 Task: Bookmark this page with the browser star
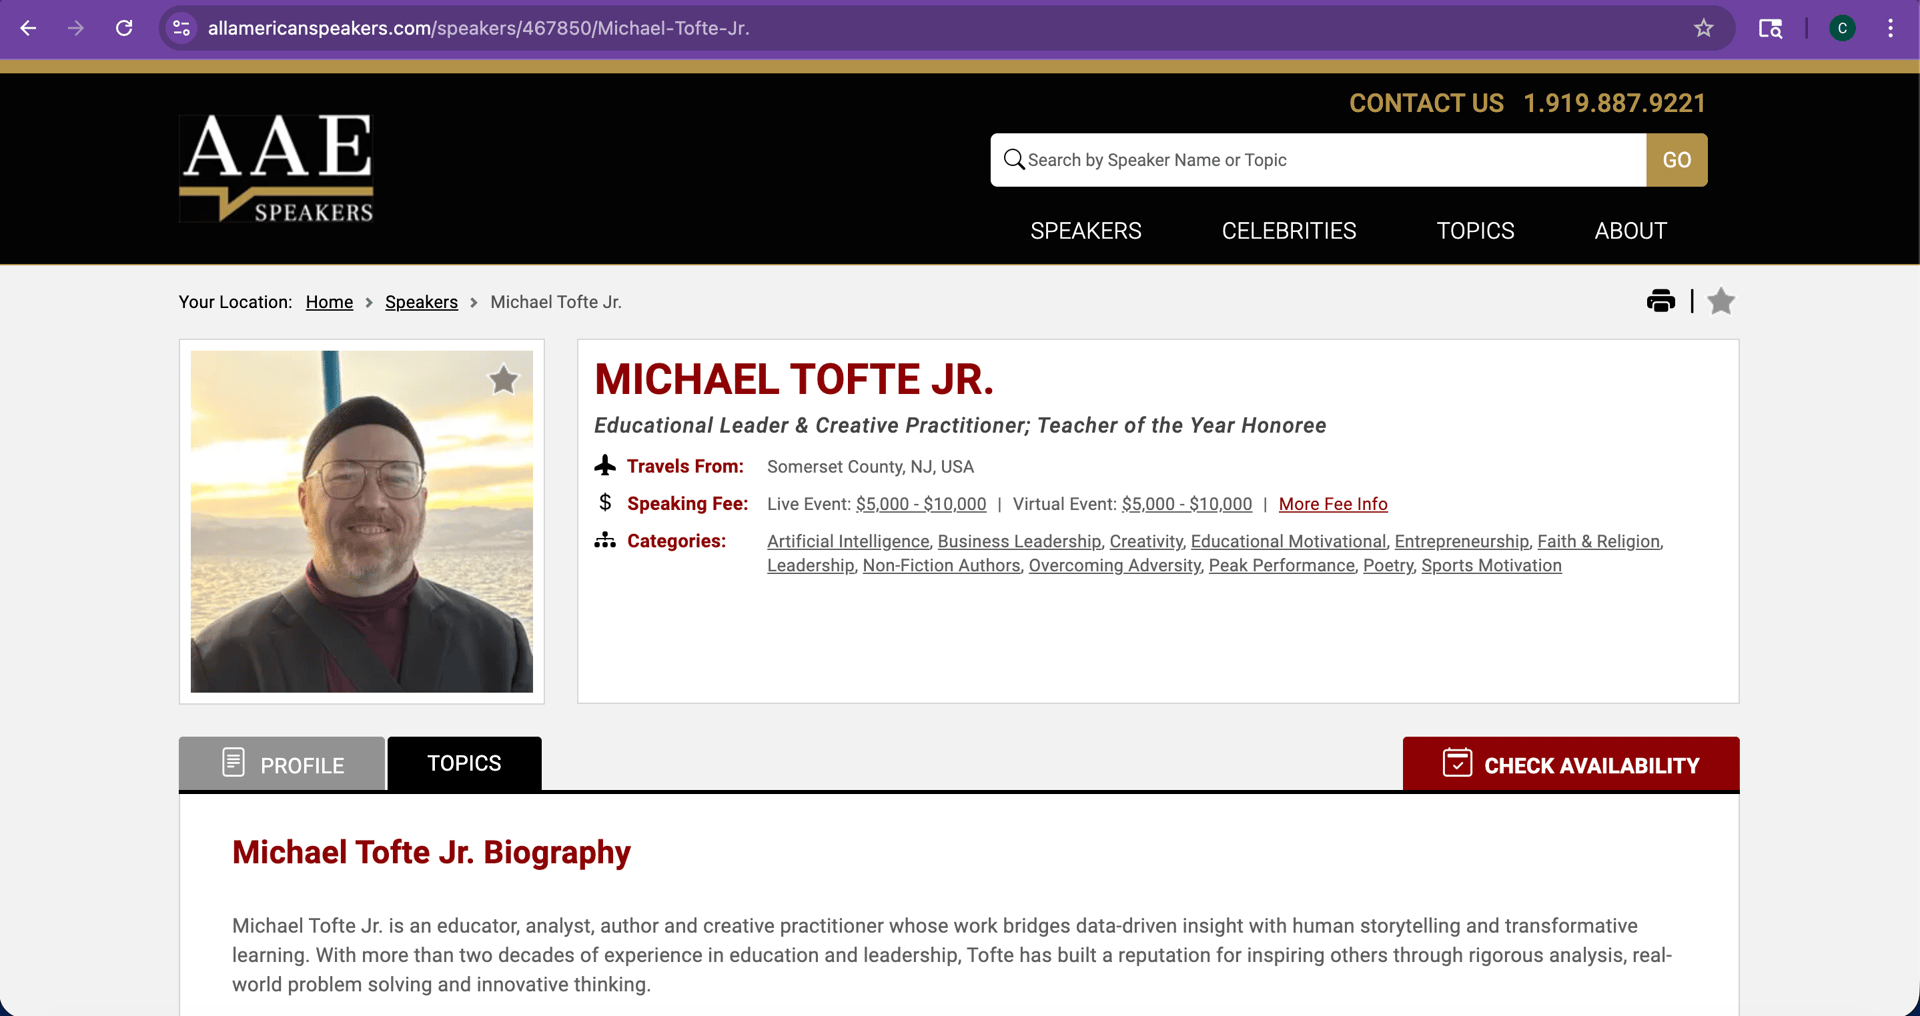tap(1703, 28)
